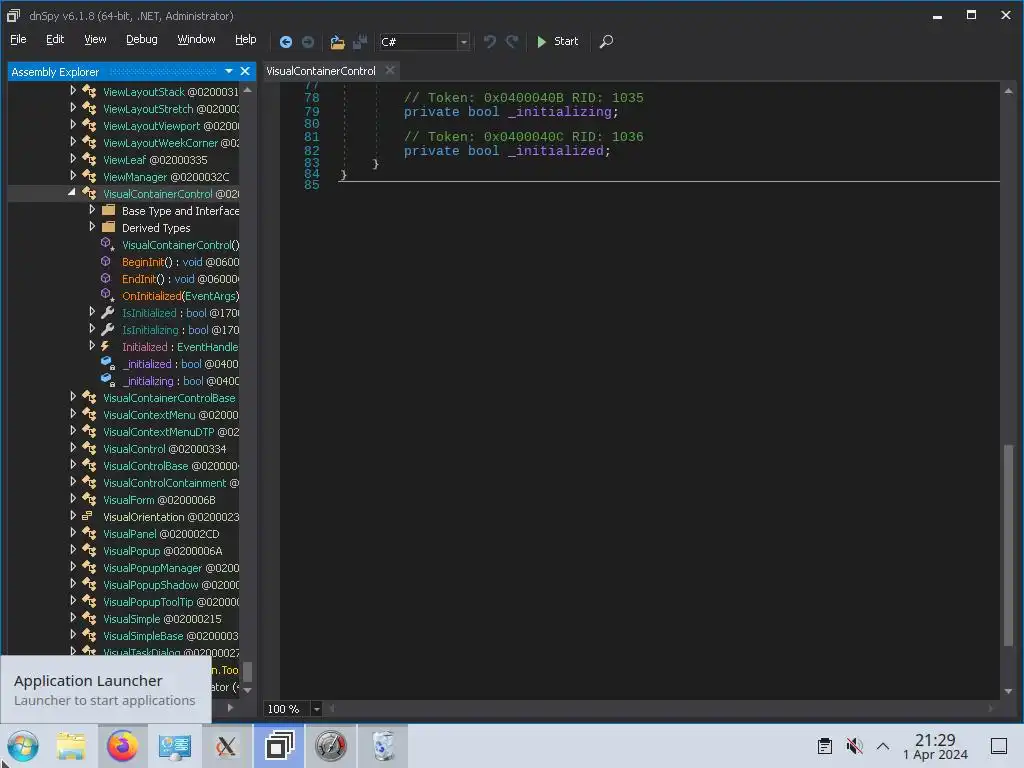
Task: Expand the ViewLayoutStack node
Action: pos(73,91)
